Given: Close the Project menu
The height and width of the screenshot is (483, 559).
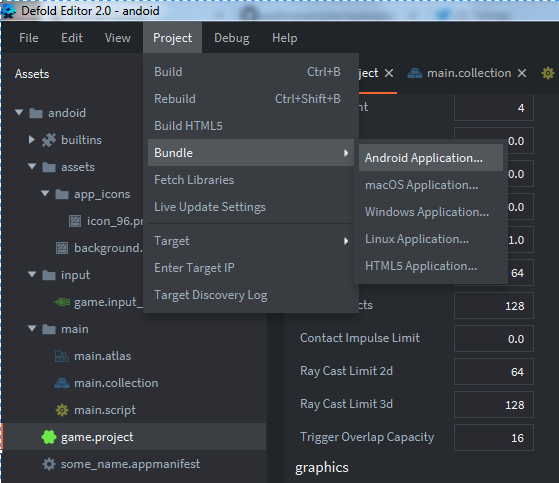Looking at the screenshot, I should pos(173,38).
